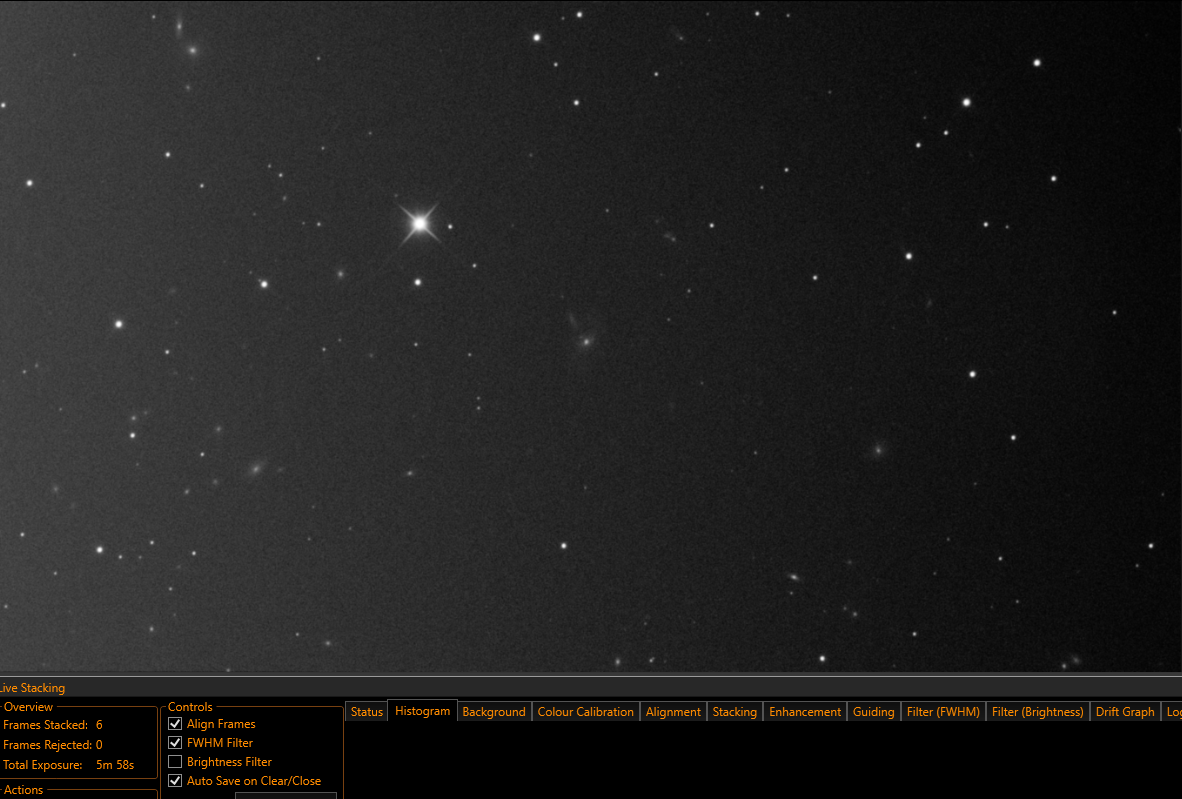Image resolution: width=1182 pixels, height=799 pixels.
Task: Open the Colour Calibration tab
Action: tap(586, 712)
